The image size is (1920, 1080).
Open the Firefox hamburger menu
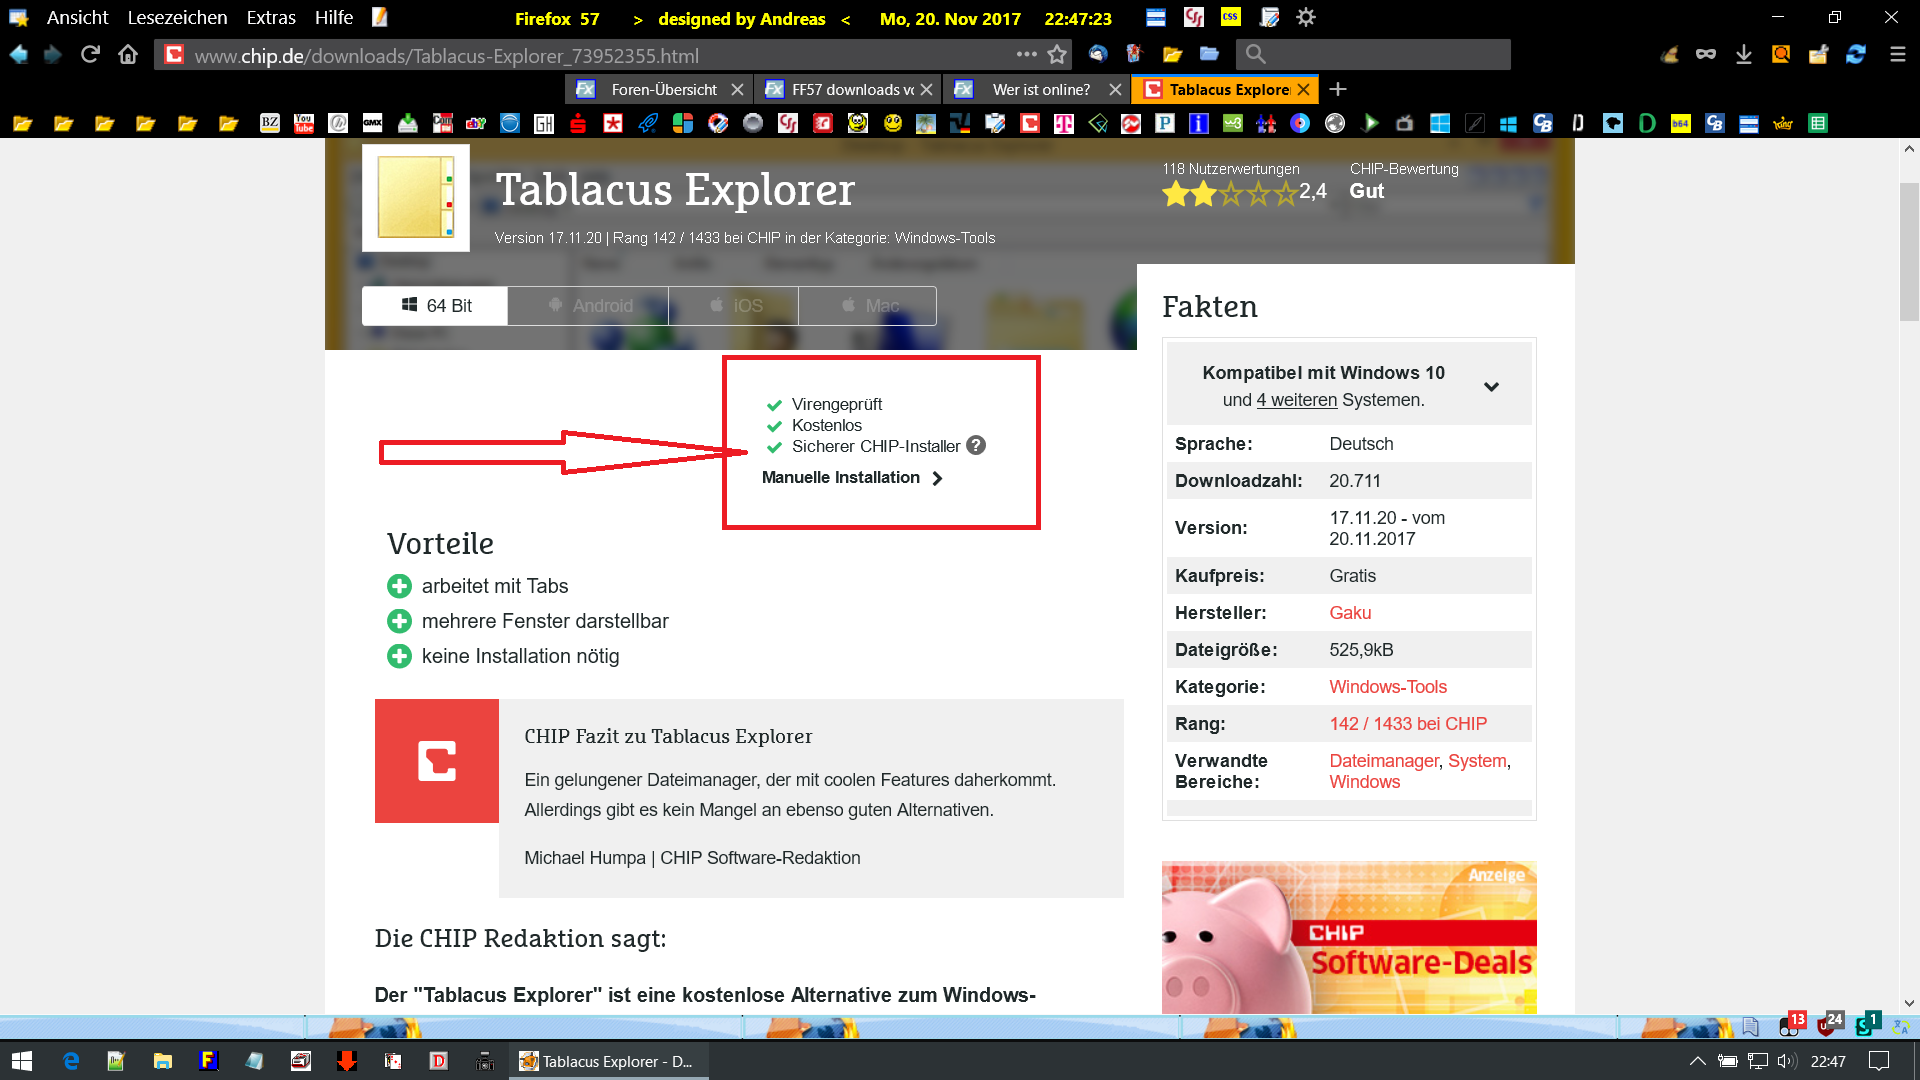1897,54
